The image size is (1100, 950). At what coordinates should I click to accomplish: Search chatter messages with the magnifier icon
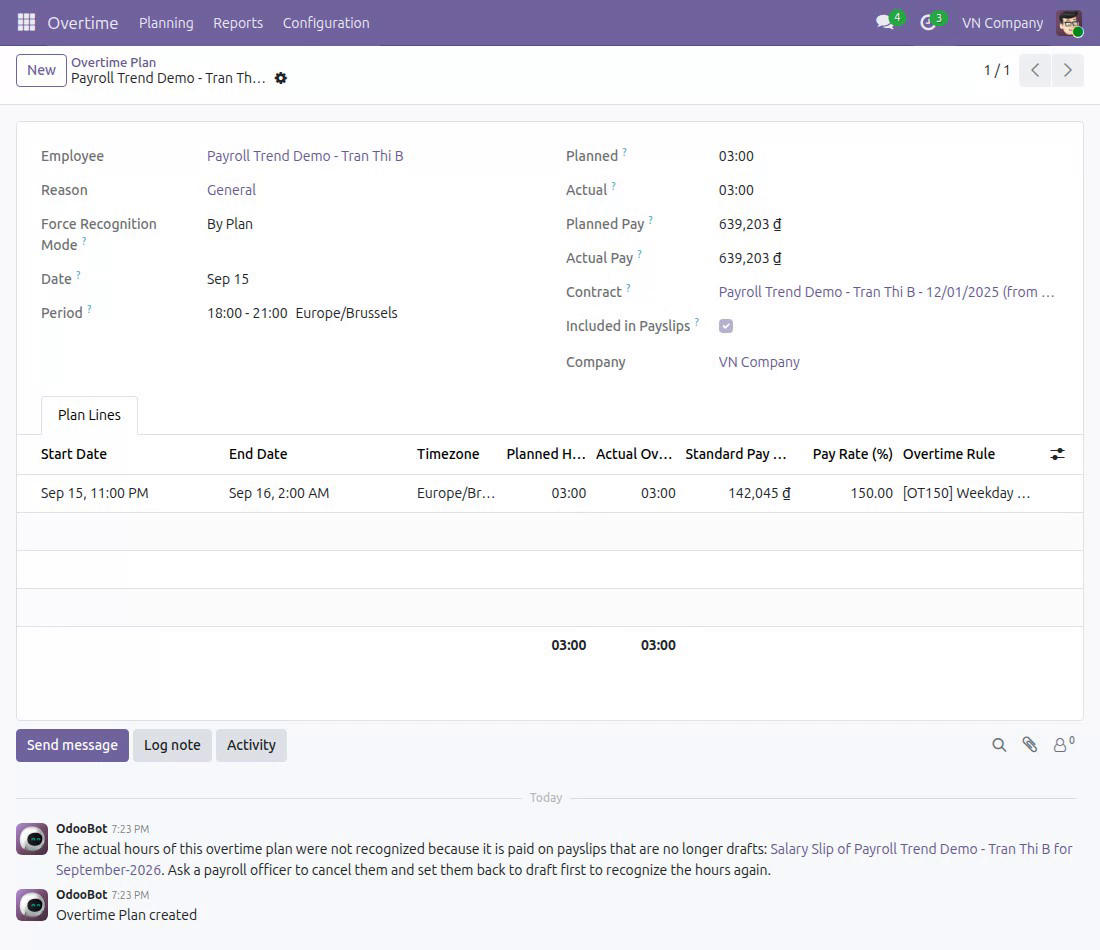point(999,745)
